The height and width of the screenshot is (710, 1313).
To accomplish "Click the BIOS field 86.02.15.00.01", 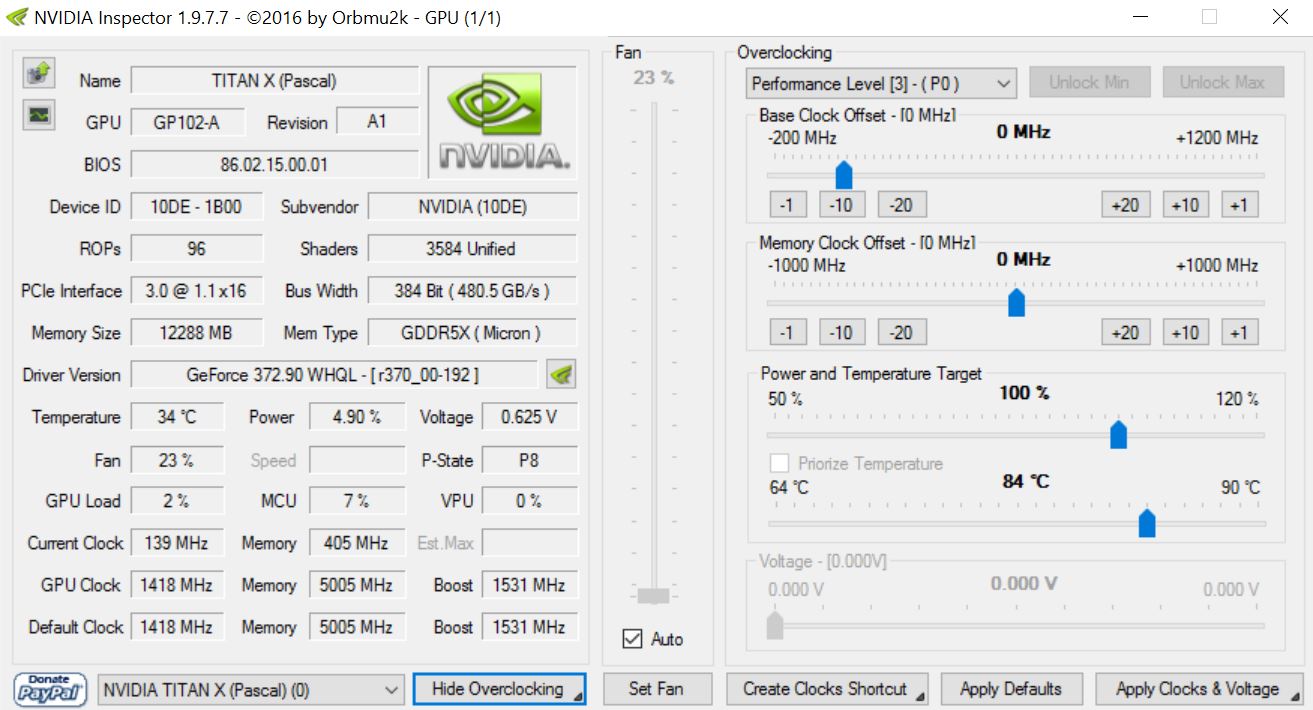I will point(275,164).
